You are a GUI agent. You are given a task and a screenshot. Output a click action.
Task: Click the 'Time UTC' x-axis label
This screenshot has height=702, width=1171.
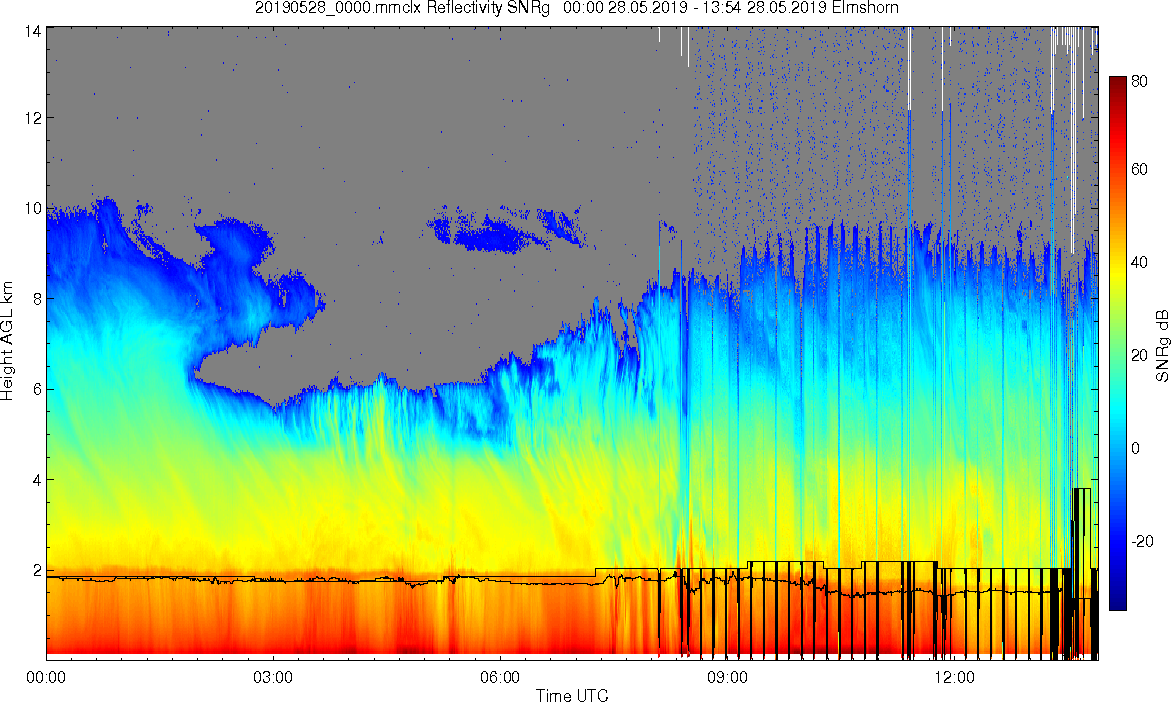pyautogui.click(x=572, y=695)
